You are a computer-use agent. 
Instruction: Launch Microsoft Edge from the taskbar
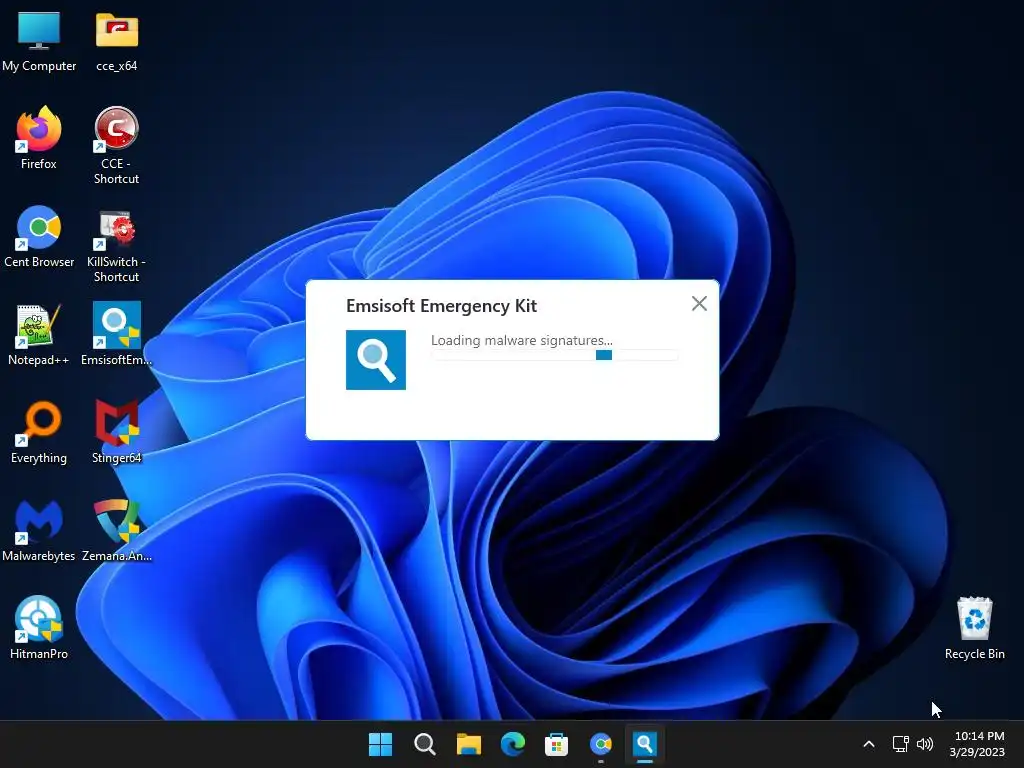pos(513,744)
